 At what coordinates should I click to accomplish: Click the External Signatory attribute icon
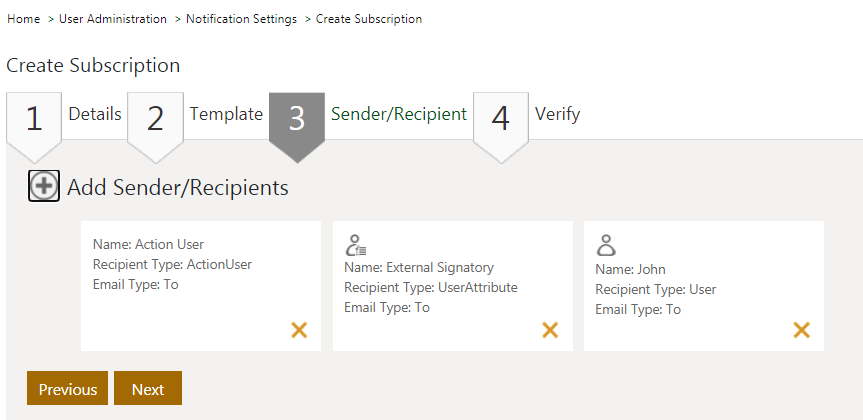click(355, 246)
